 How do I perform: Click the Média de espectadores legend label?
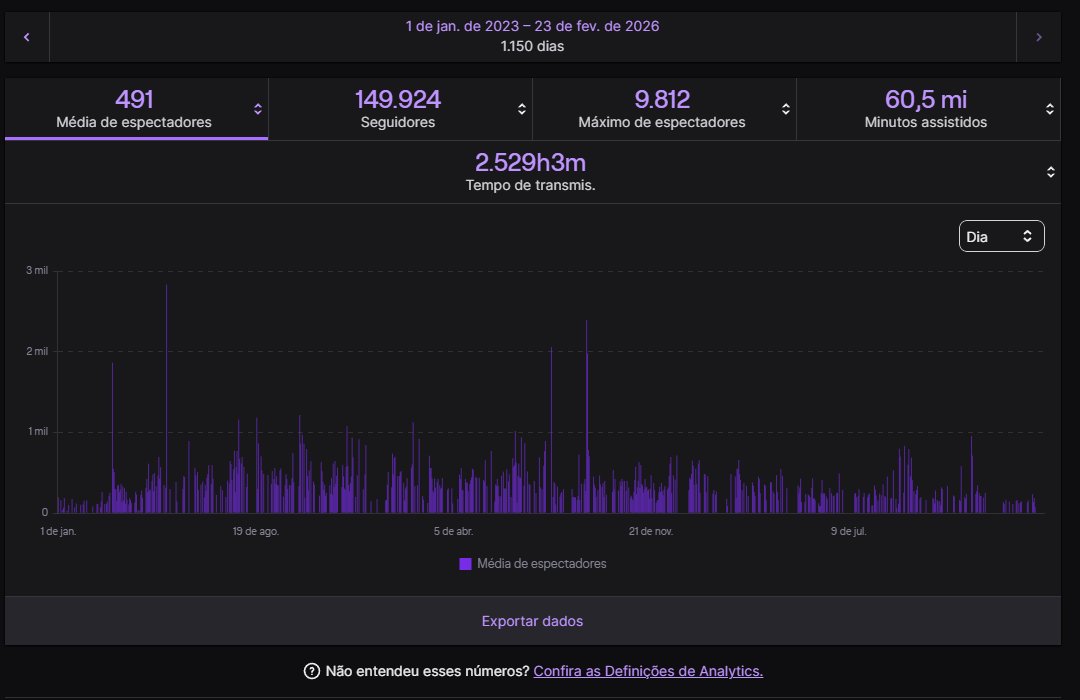point(541,564)
